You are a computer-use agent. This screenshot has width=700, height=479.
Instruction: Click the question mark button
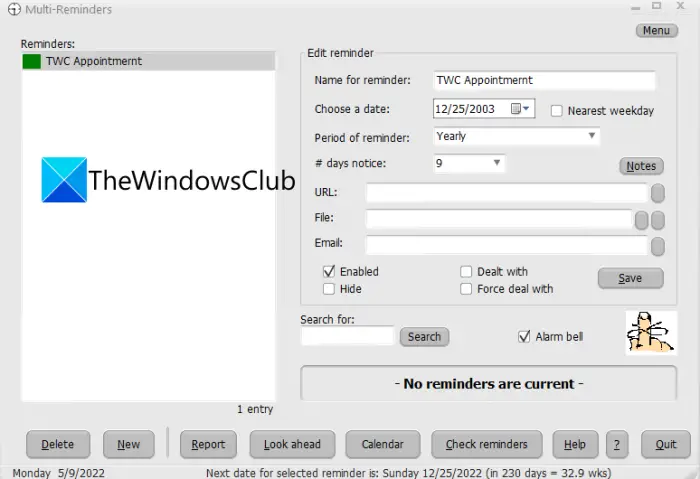point(617,444)
